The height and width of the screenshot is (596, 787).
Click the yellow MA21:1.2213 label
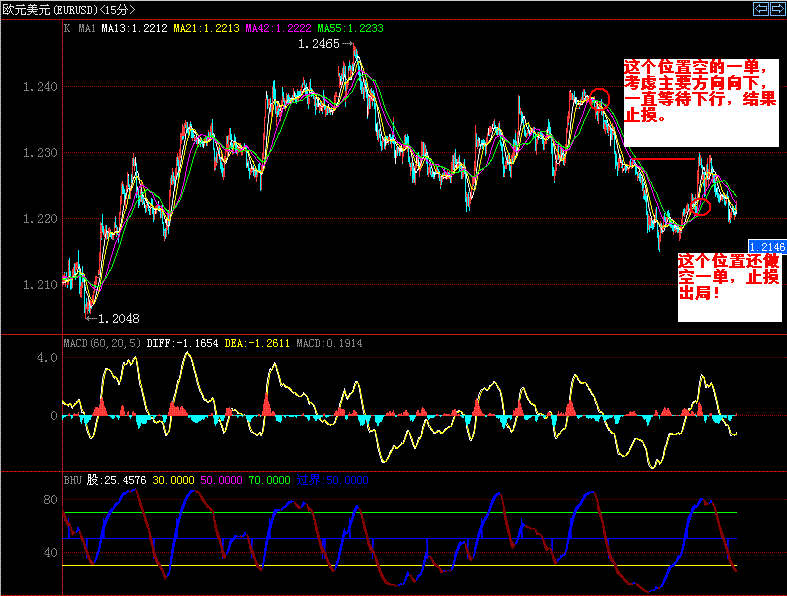pyautogui.click(x=206, y=29)
